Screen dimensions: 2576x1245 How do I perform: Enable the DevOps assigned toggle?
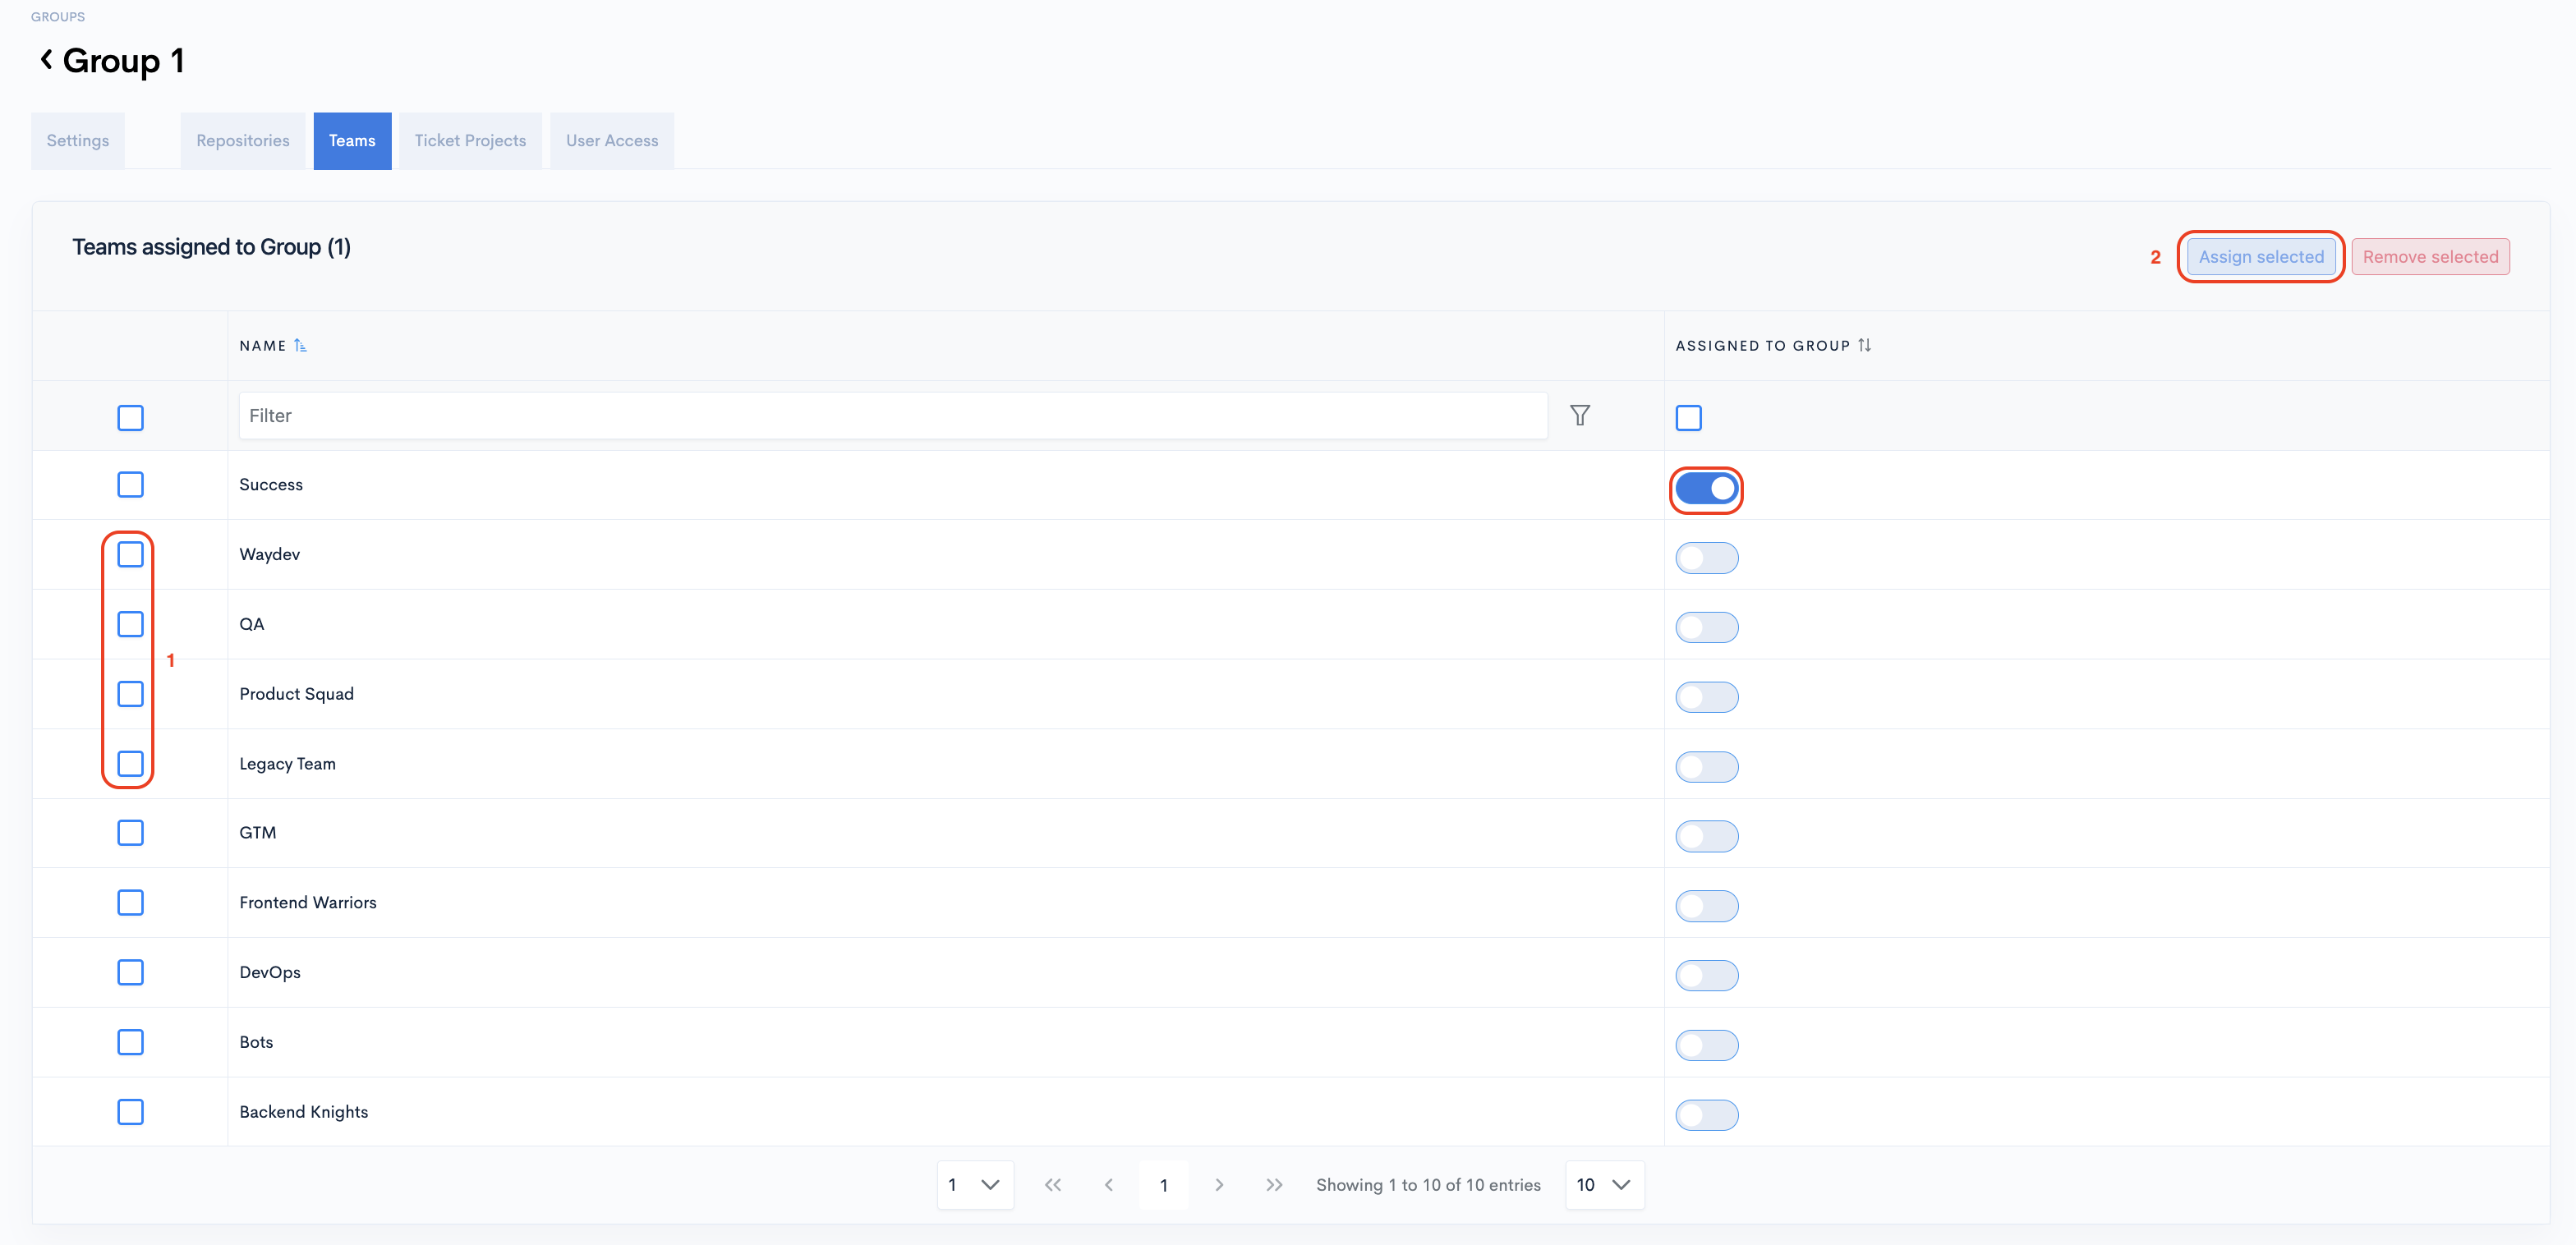pyautogui.click(x=1706, y=975)
